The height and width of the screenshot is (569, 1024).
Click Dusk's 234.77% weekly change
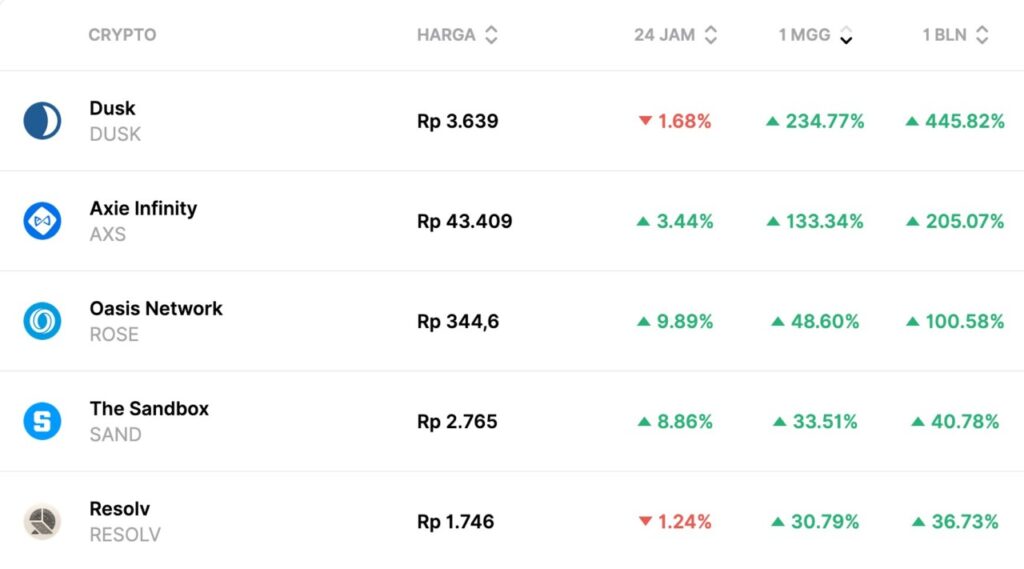[x=815, y=121]
